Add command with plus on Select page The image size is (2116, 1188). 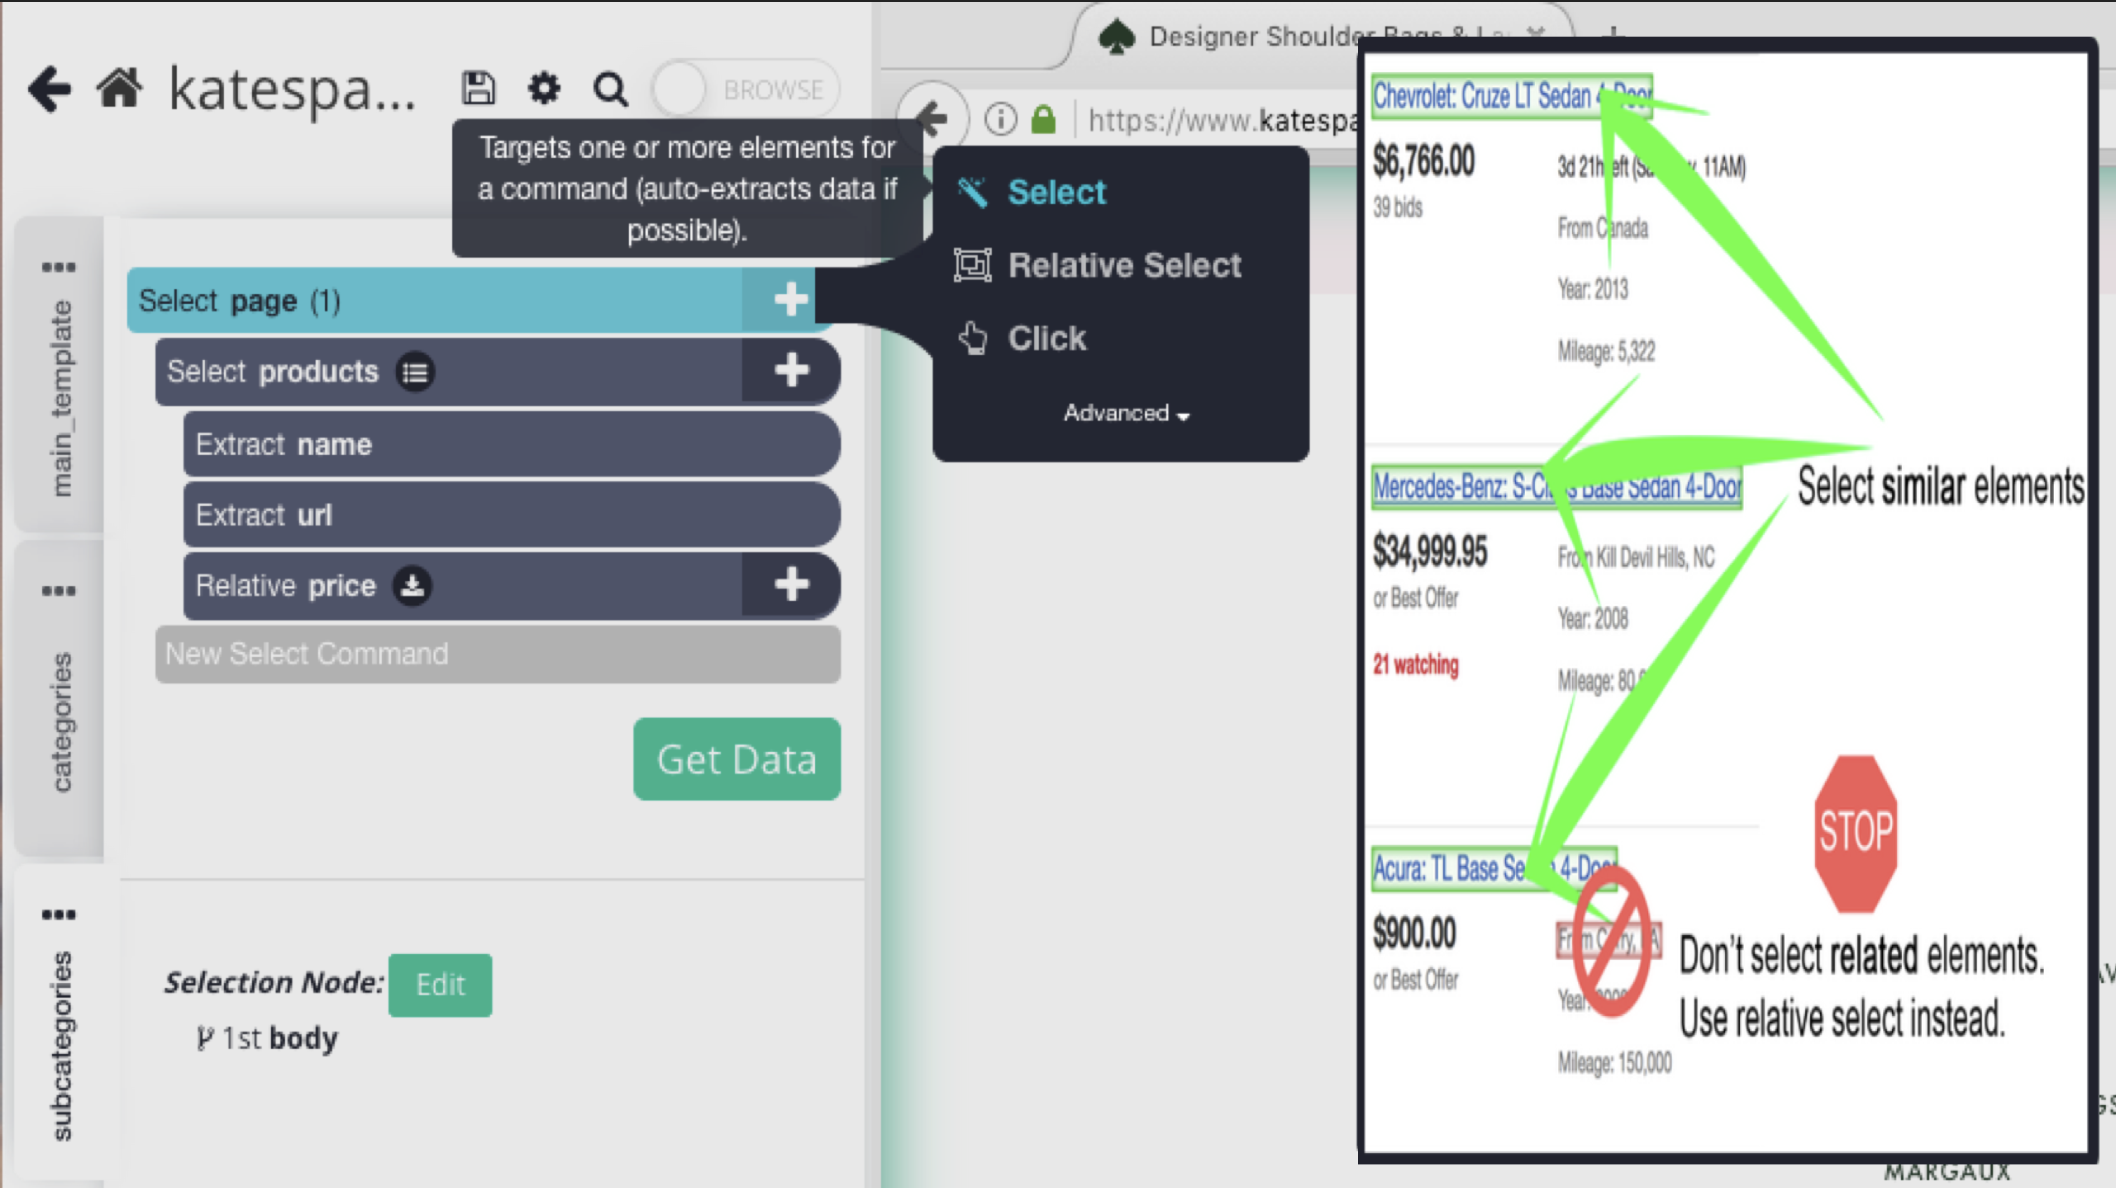790,299
